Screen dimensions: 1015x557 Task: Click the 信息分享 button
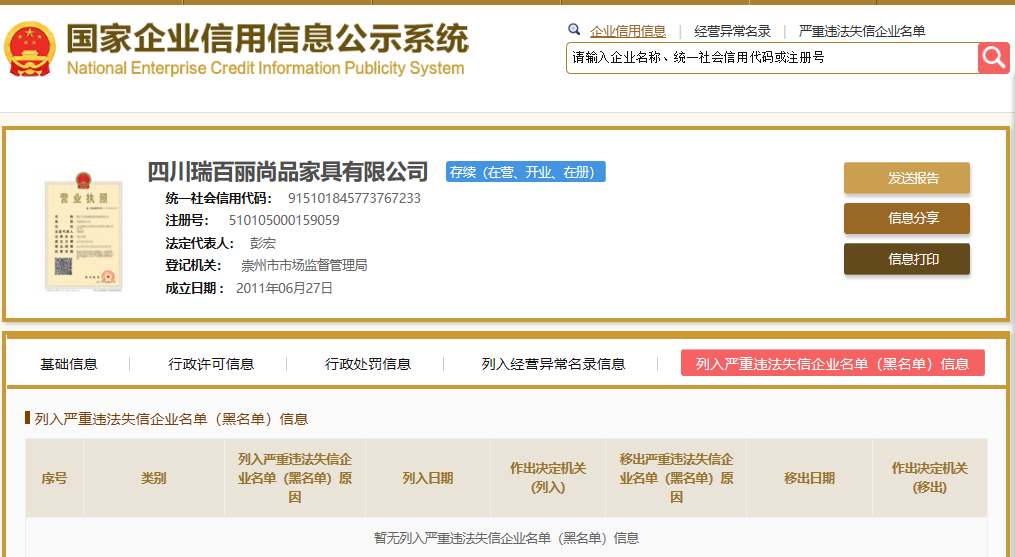point(906,218)
